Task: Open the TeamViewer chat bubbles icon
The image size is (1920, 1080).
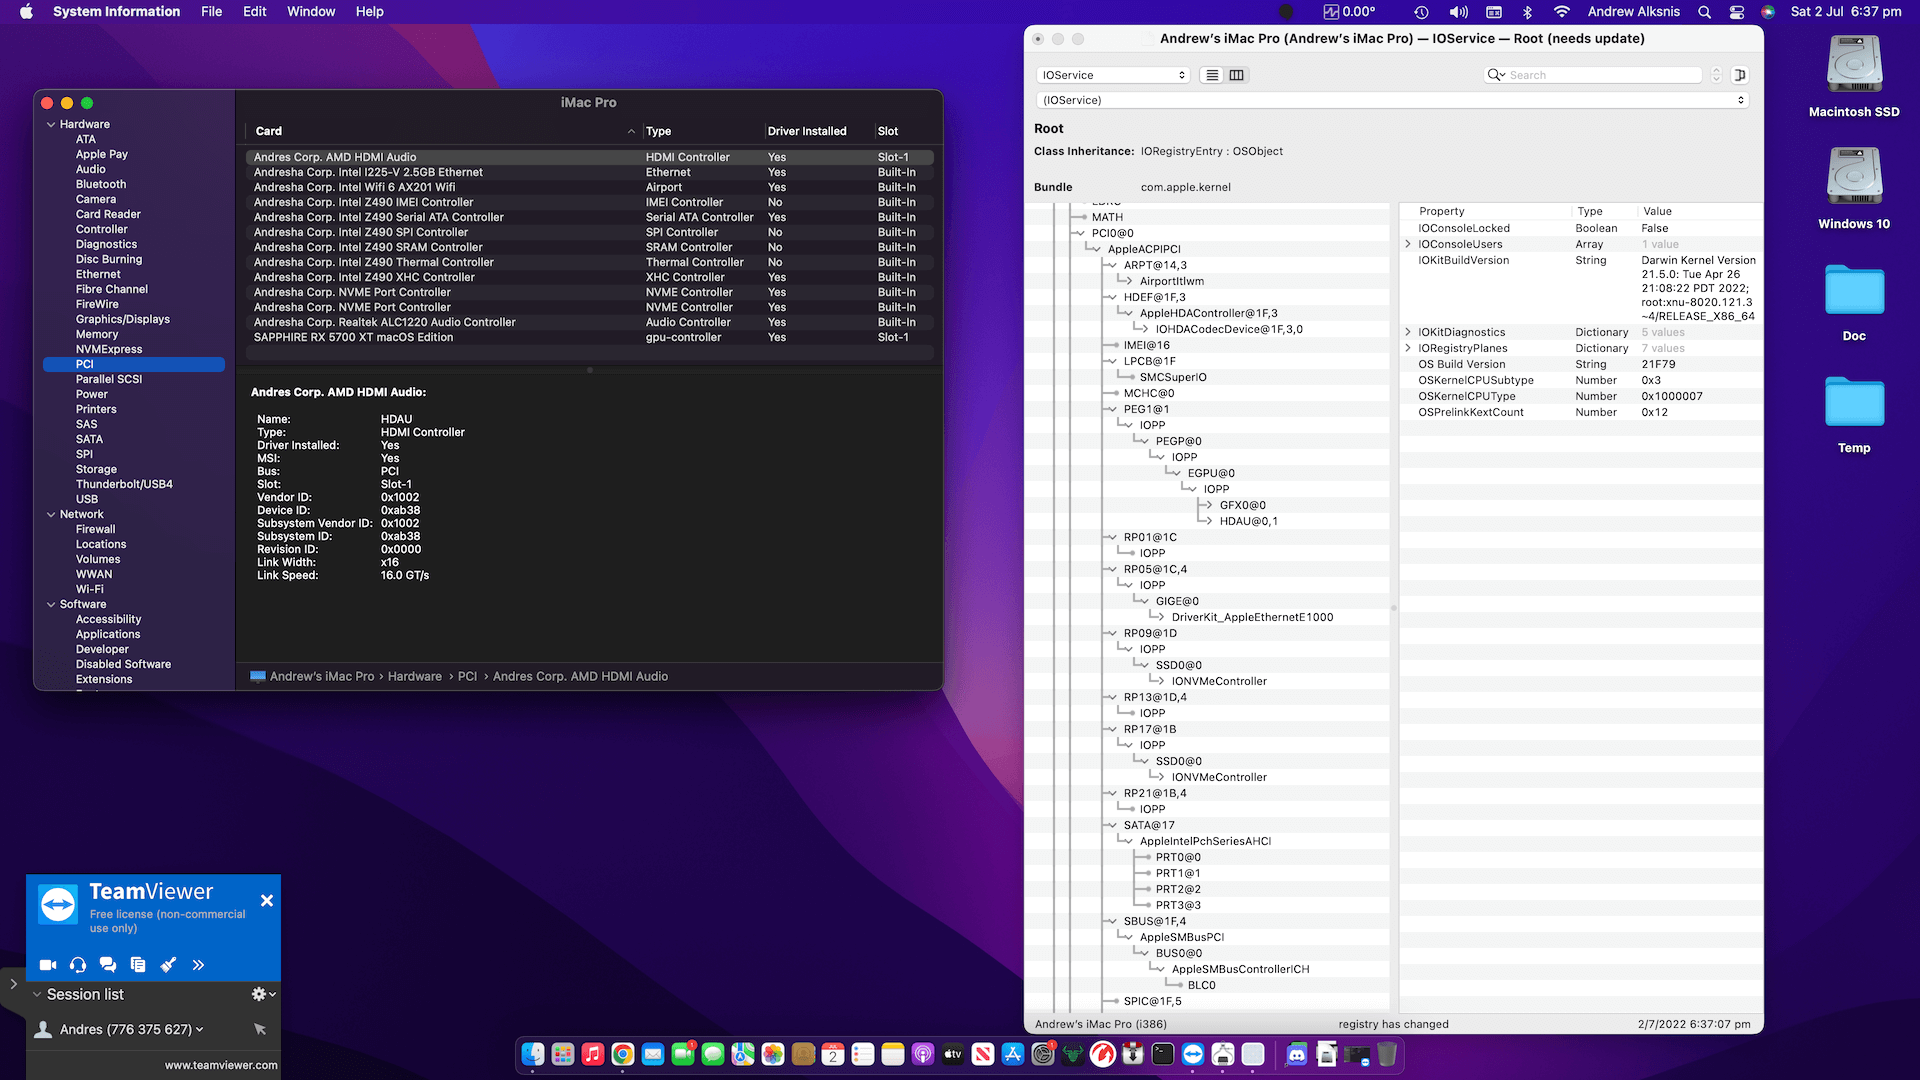Action: tap(108, 965)
